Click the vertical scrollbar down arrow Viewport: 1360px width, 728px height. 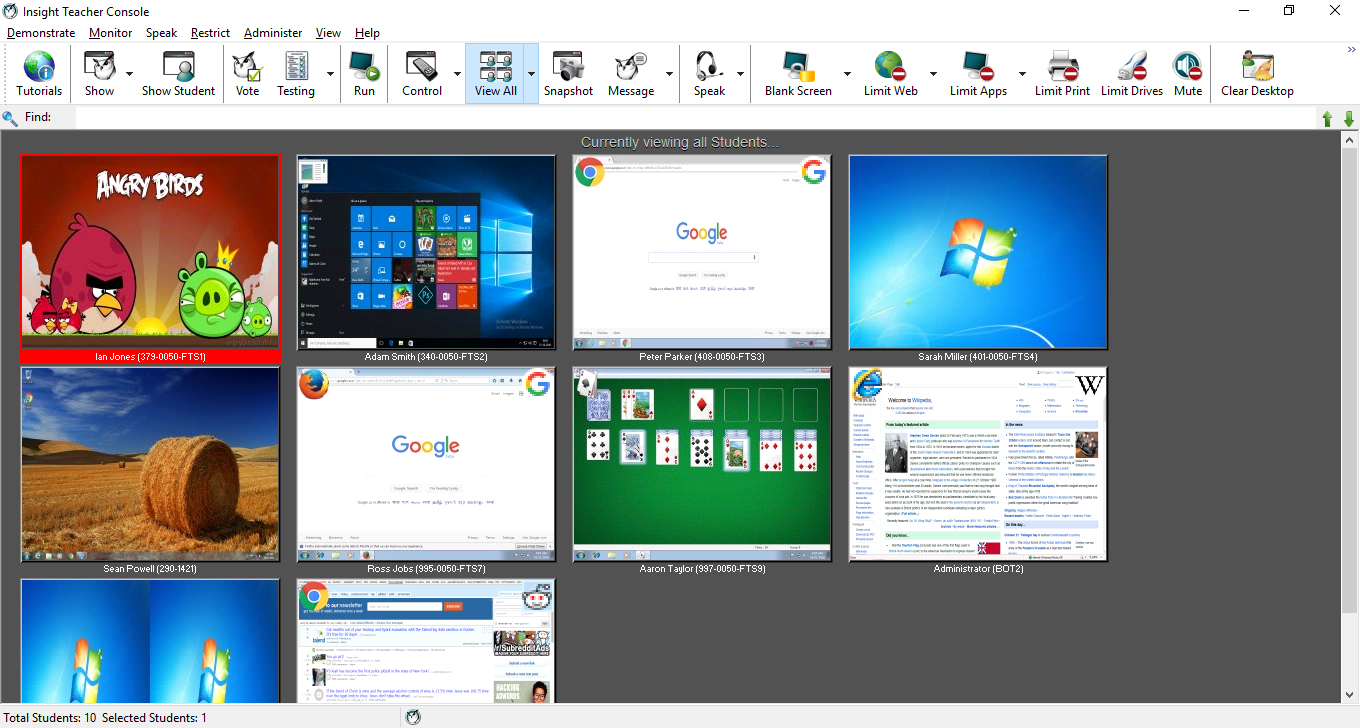[1350, 695]
